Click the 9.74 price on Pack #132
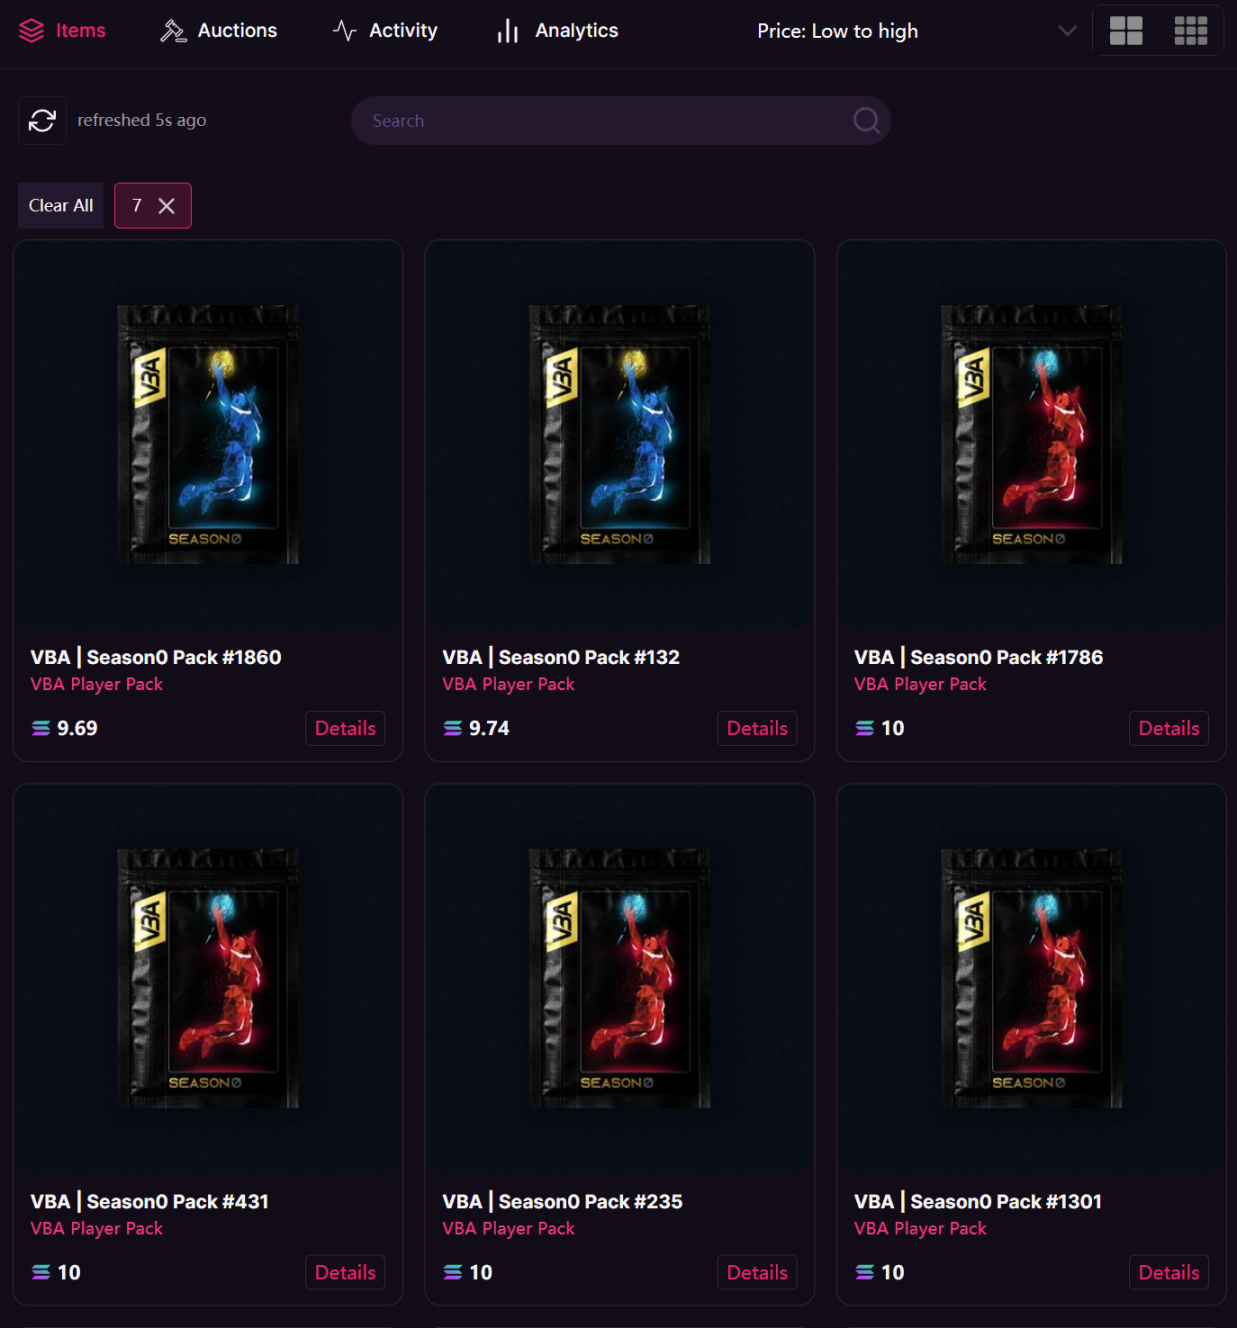 [489, 728]
